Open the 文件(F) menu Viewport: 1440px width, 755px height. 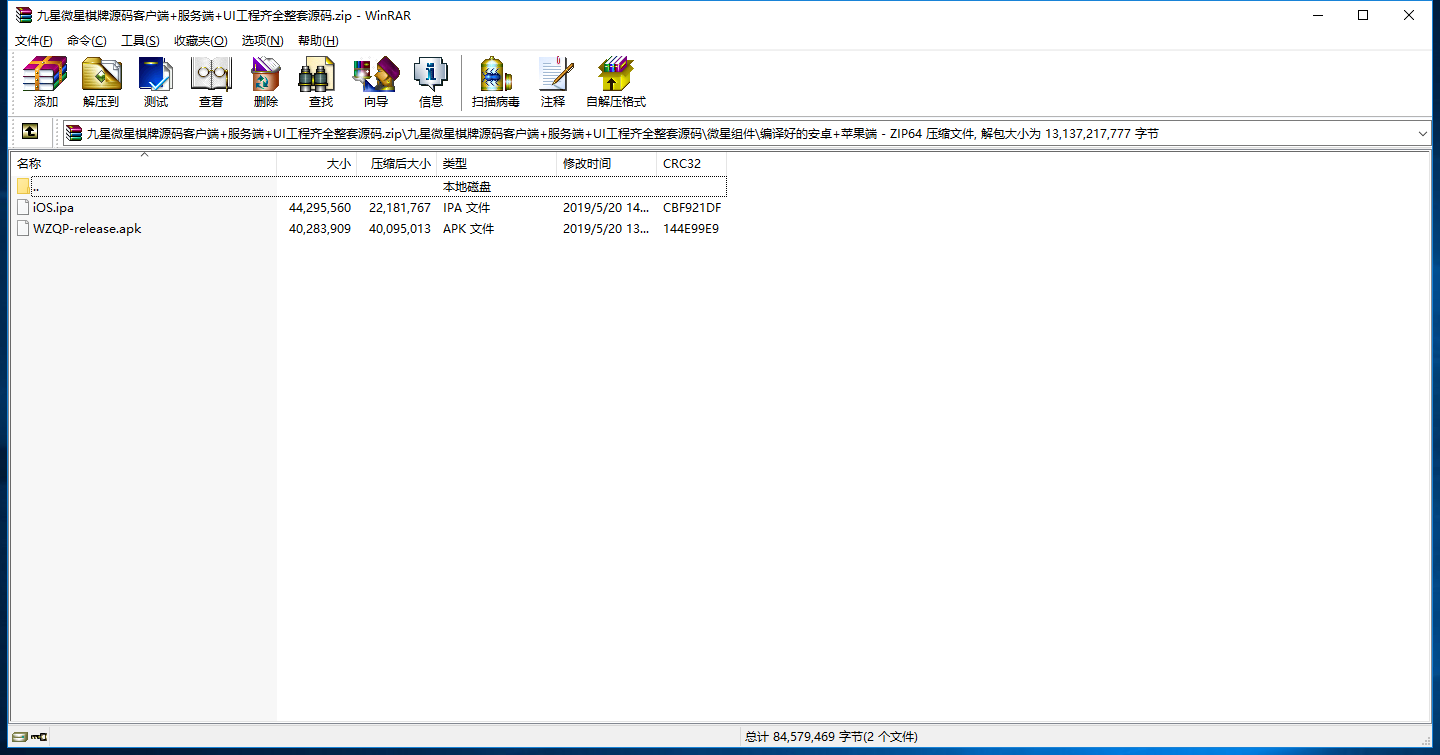click(34, 41)
